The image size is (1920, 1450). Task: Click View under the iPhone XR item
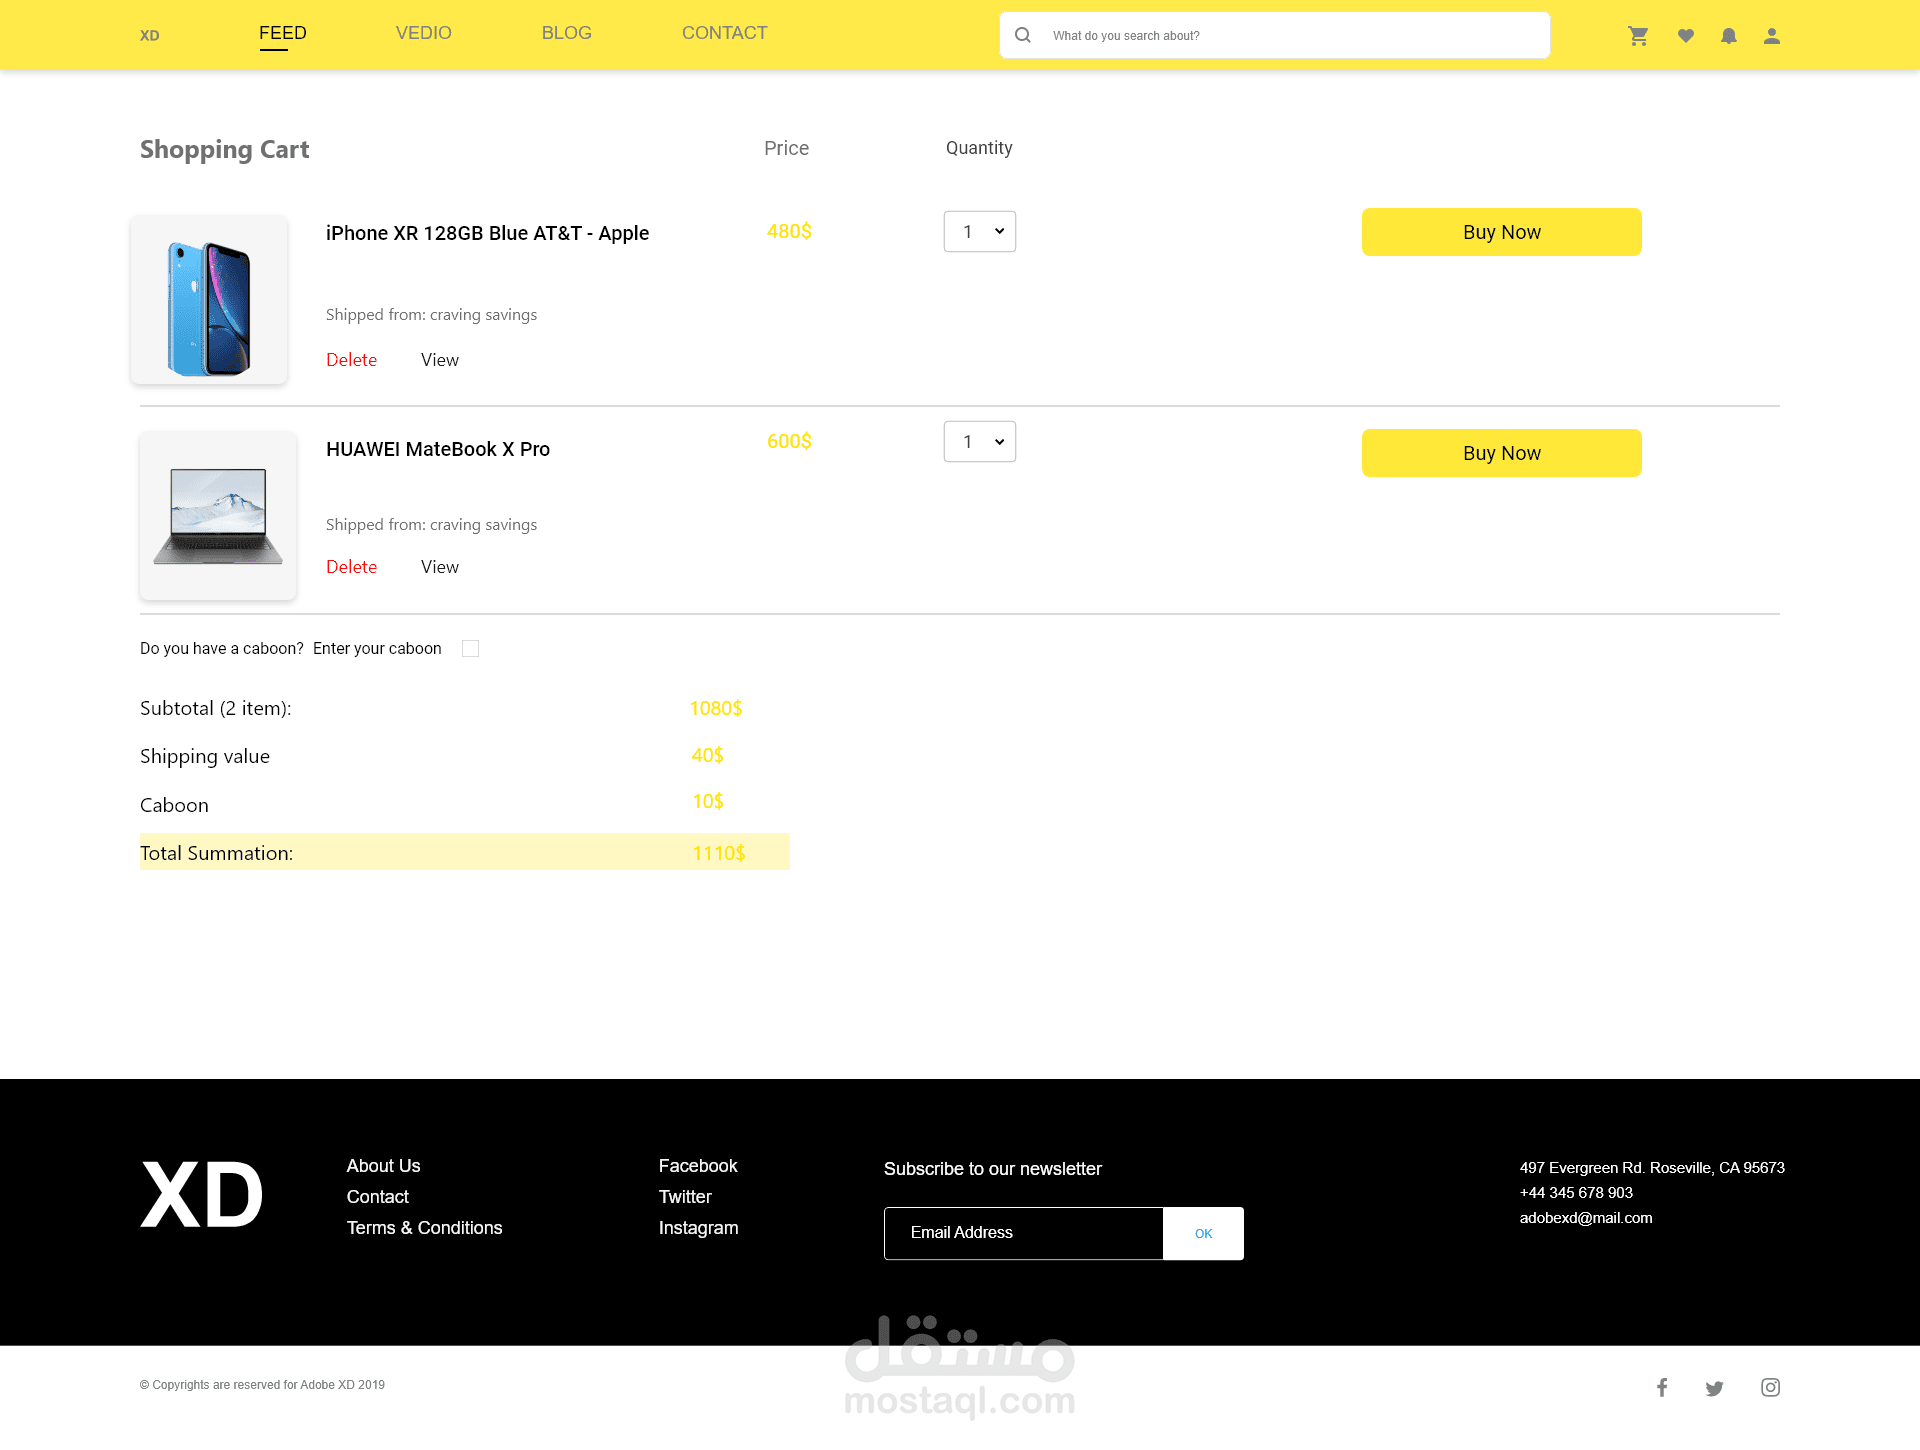coord(440,360)
